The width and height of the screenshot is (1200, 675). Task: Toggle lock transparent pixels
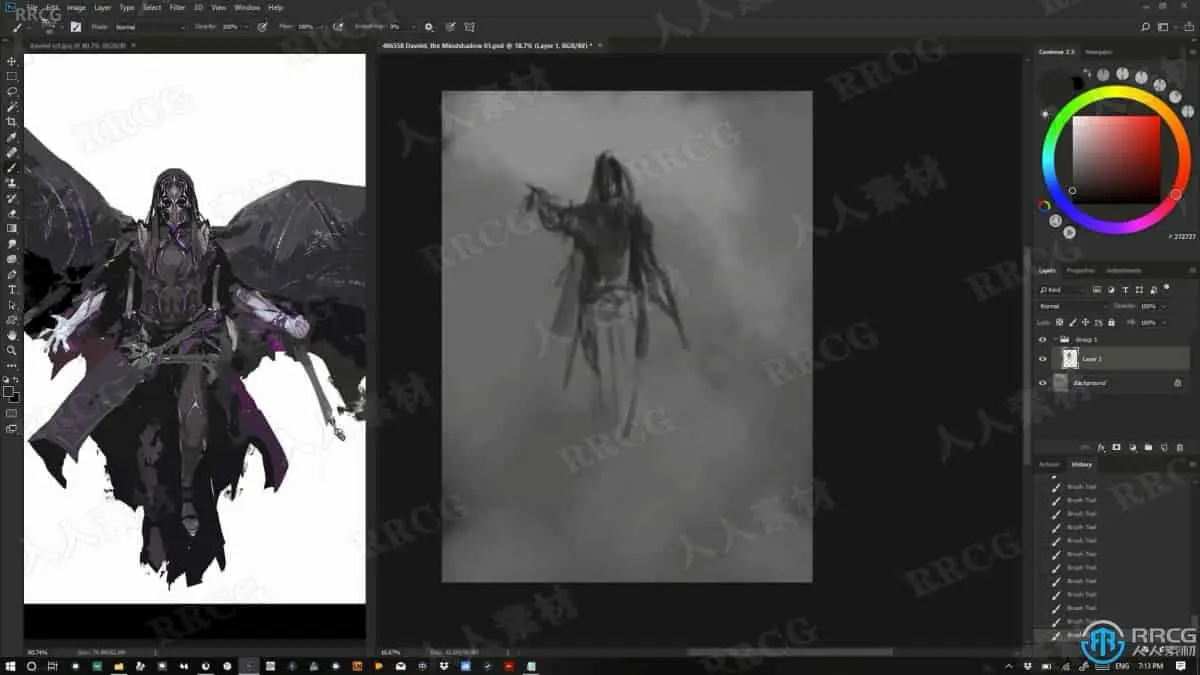(x=1060, y=322)
